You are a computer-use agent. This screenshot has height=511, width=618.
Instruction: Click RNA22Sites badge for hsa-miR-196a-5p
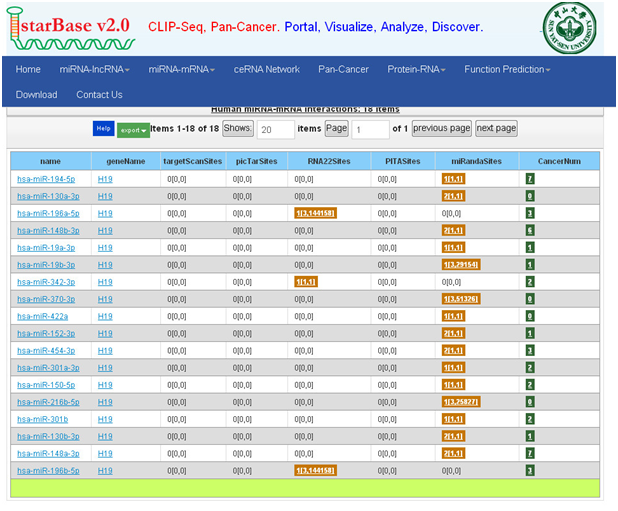(314, 213)
